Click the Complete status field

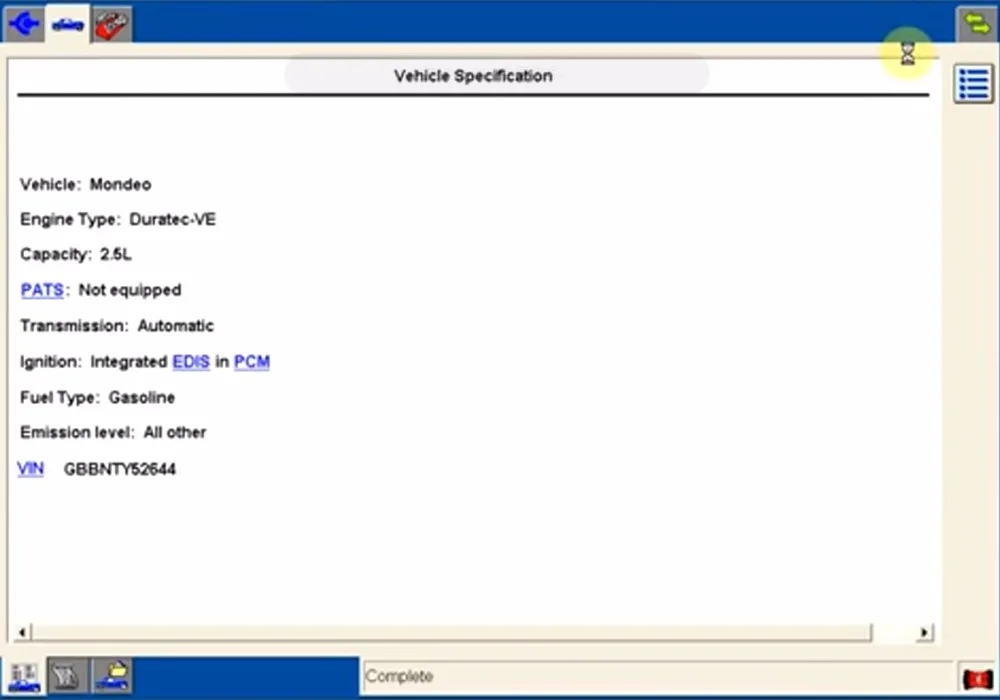[657, 676]
